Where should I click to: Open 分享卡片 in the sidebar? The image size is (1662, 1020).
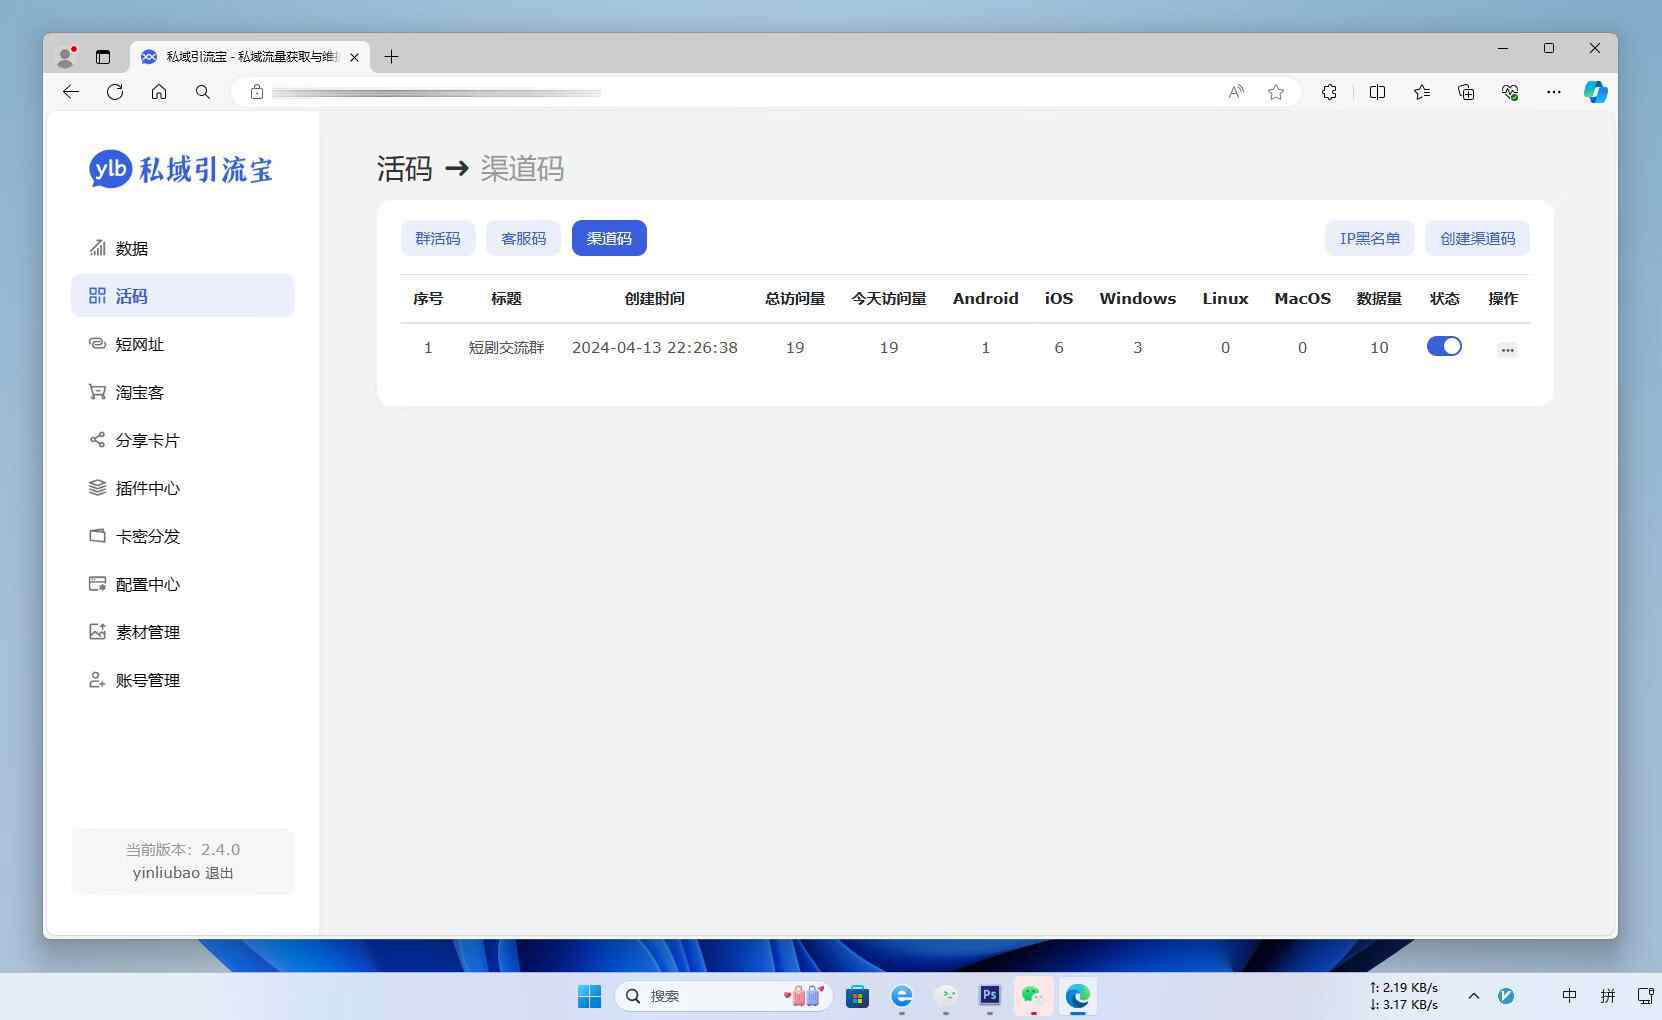pos(182,440)
